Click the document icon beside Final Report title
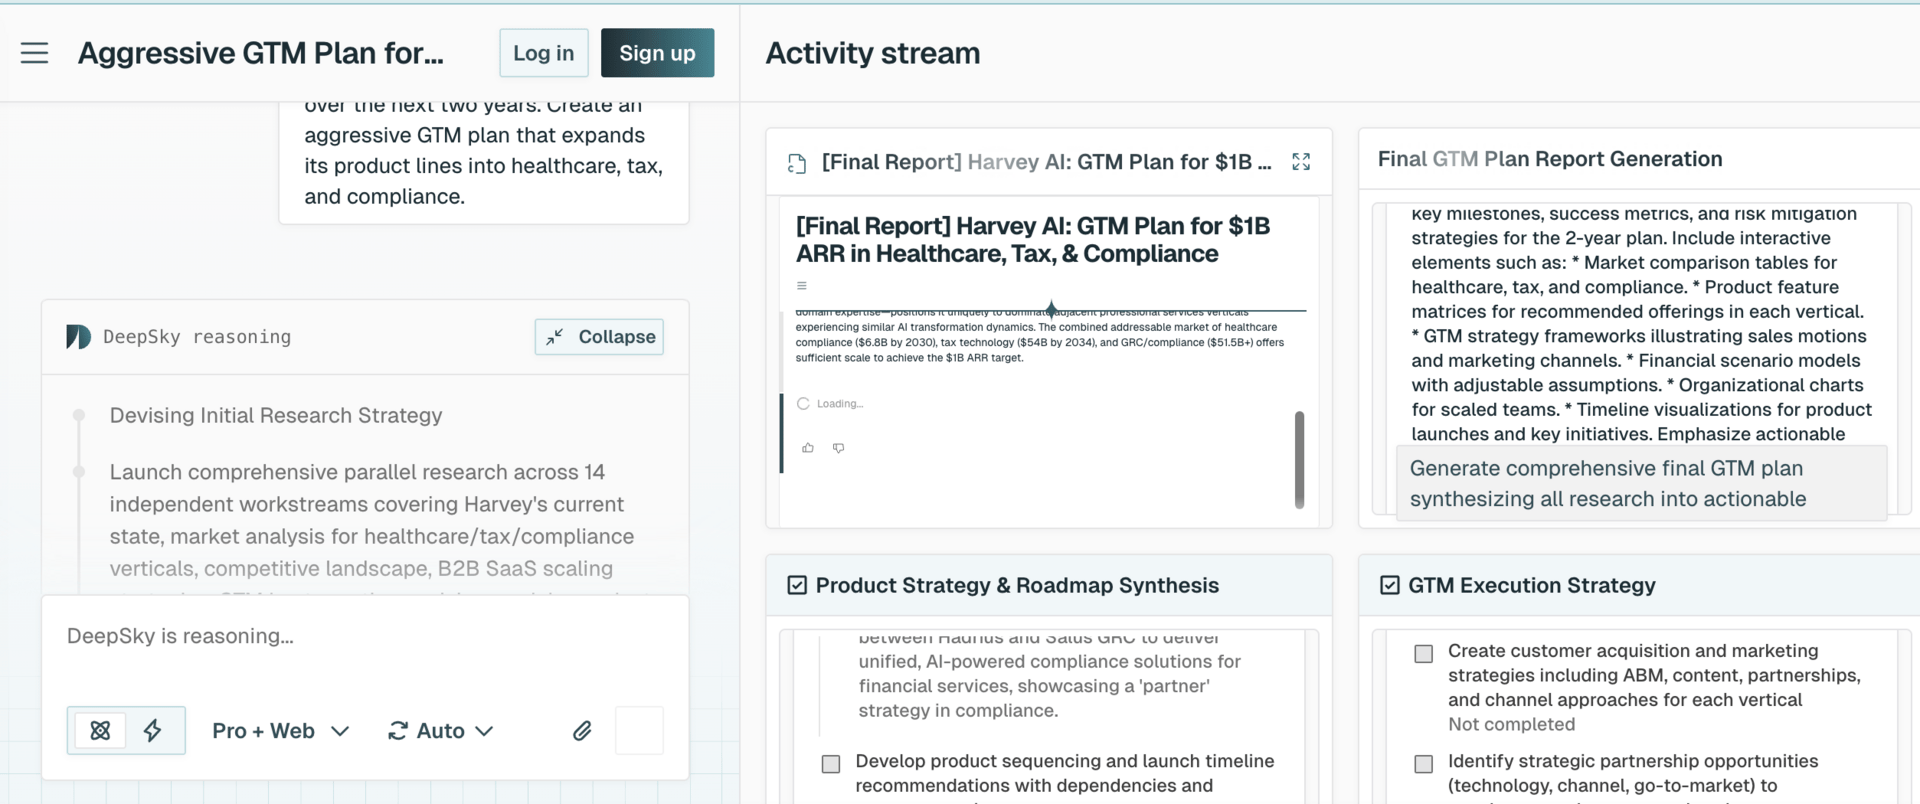 click(x=797, y=163)
